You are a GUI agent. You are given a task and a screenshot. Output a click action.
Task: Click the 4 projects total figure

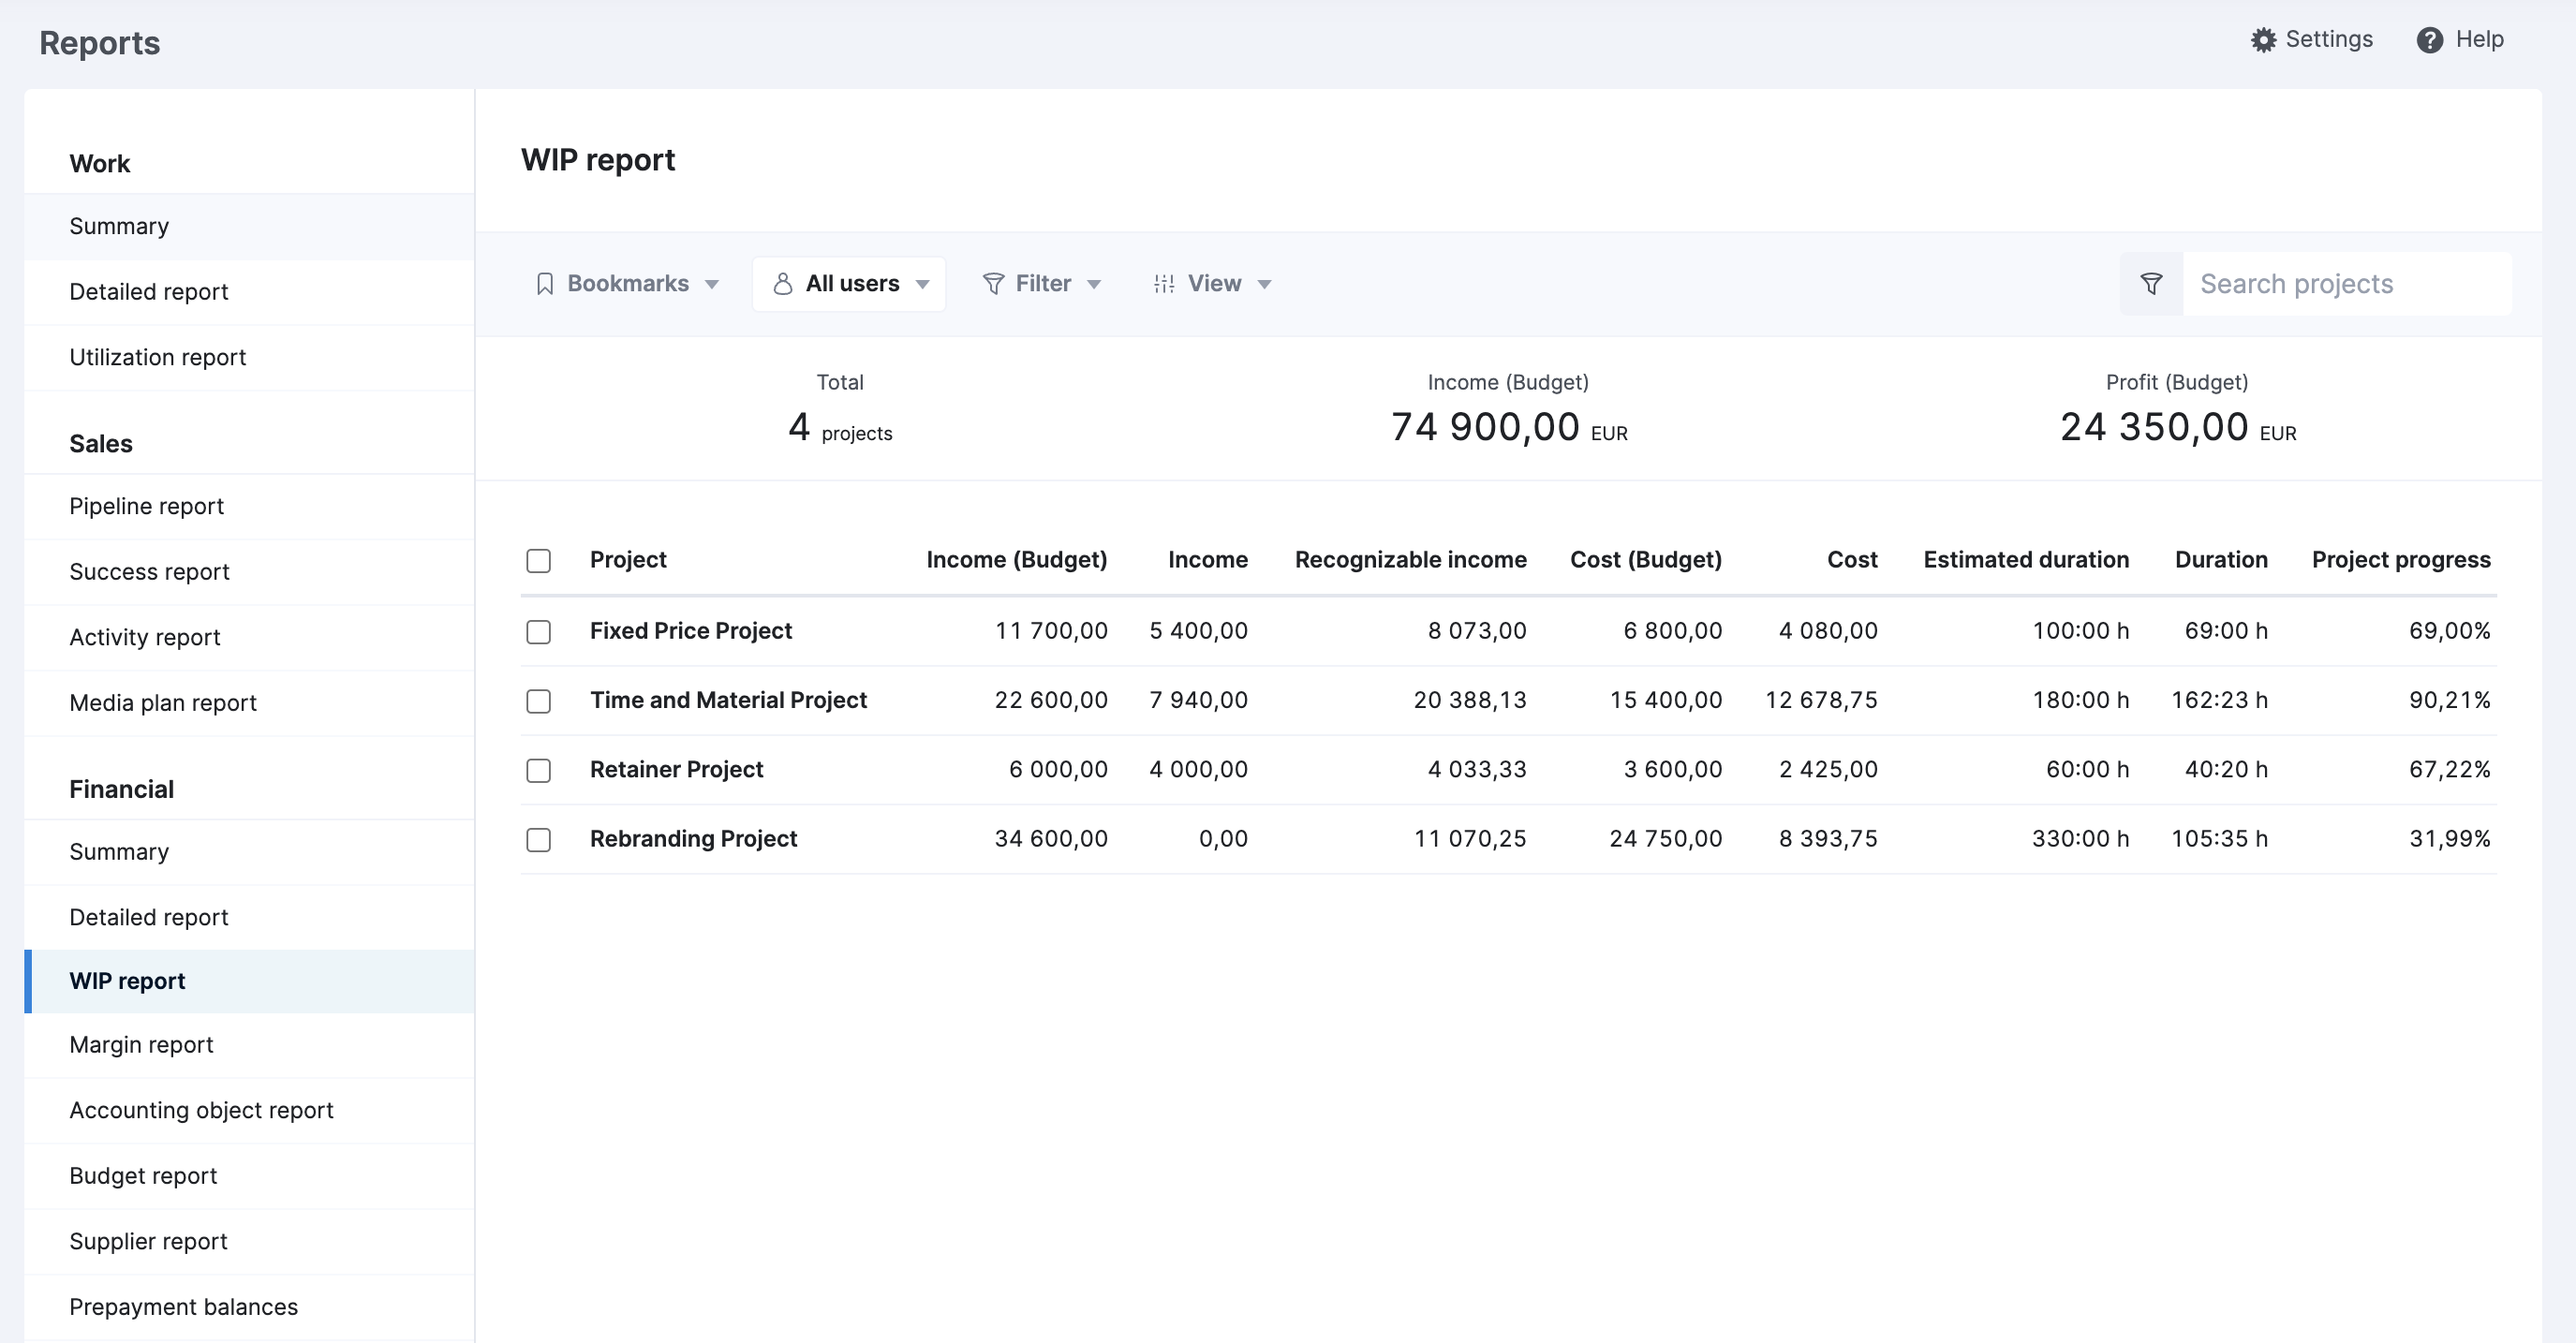pos(840,428)
